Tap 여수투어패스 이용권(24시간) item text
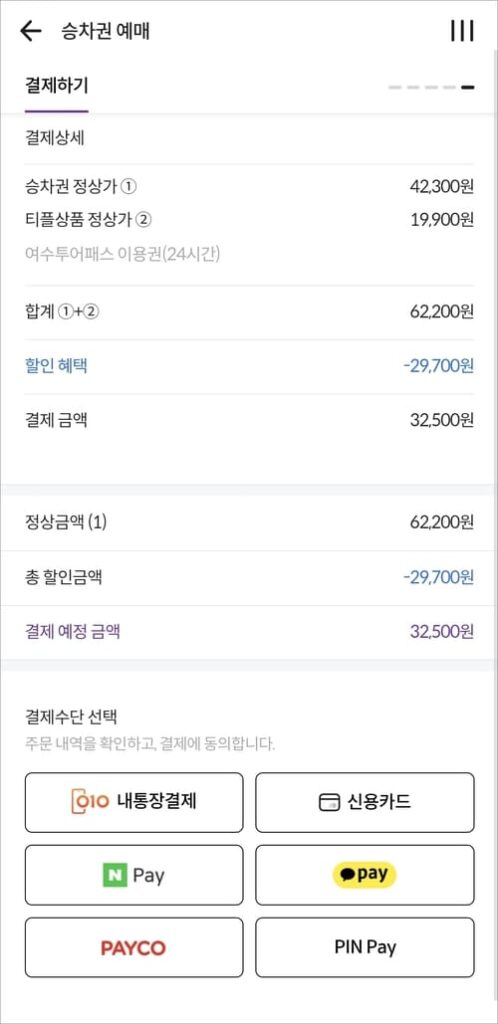498x1024 pixels. pyautogui.click(x=122, y=253)
